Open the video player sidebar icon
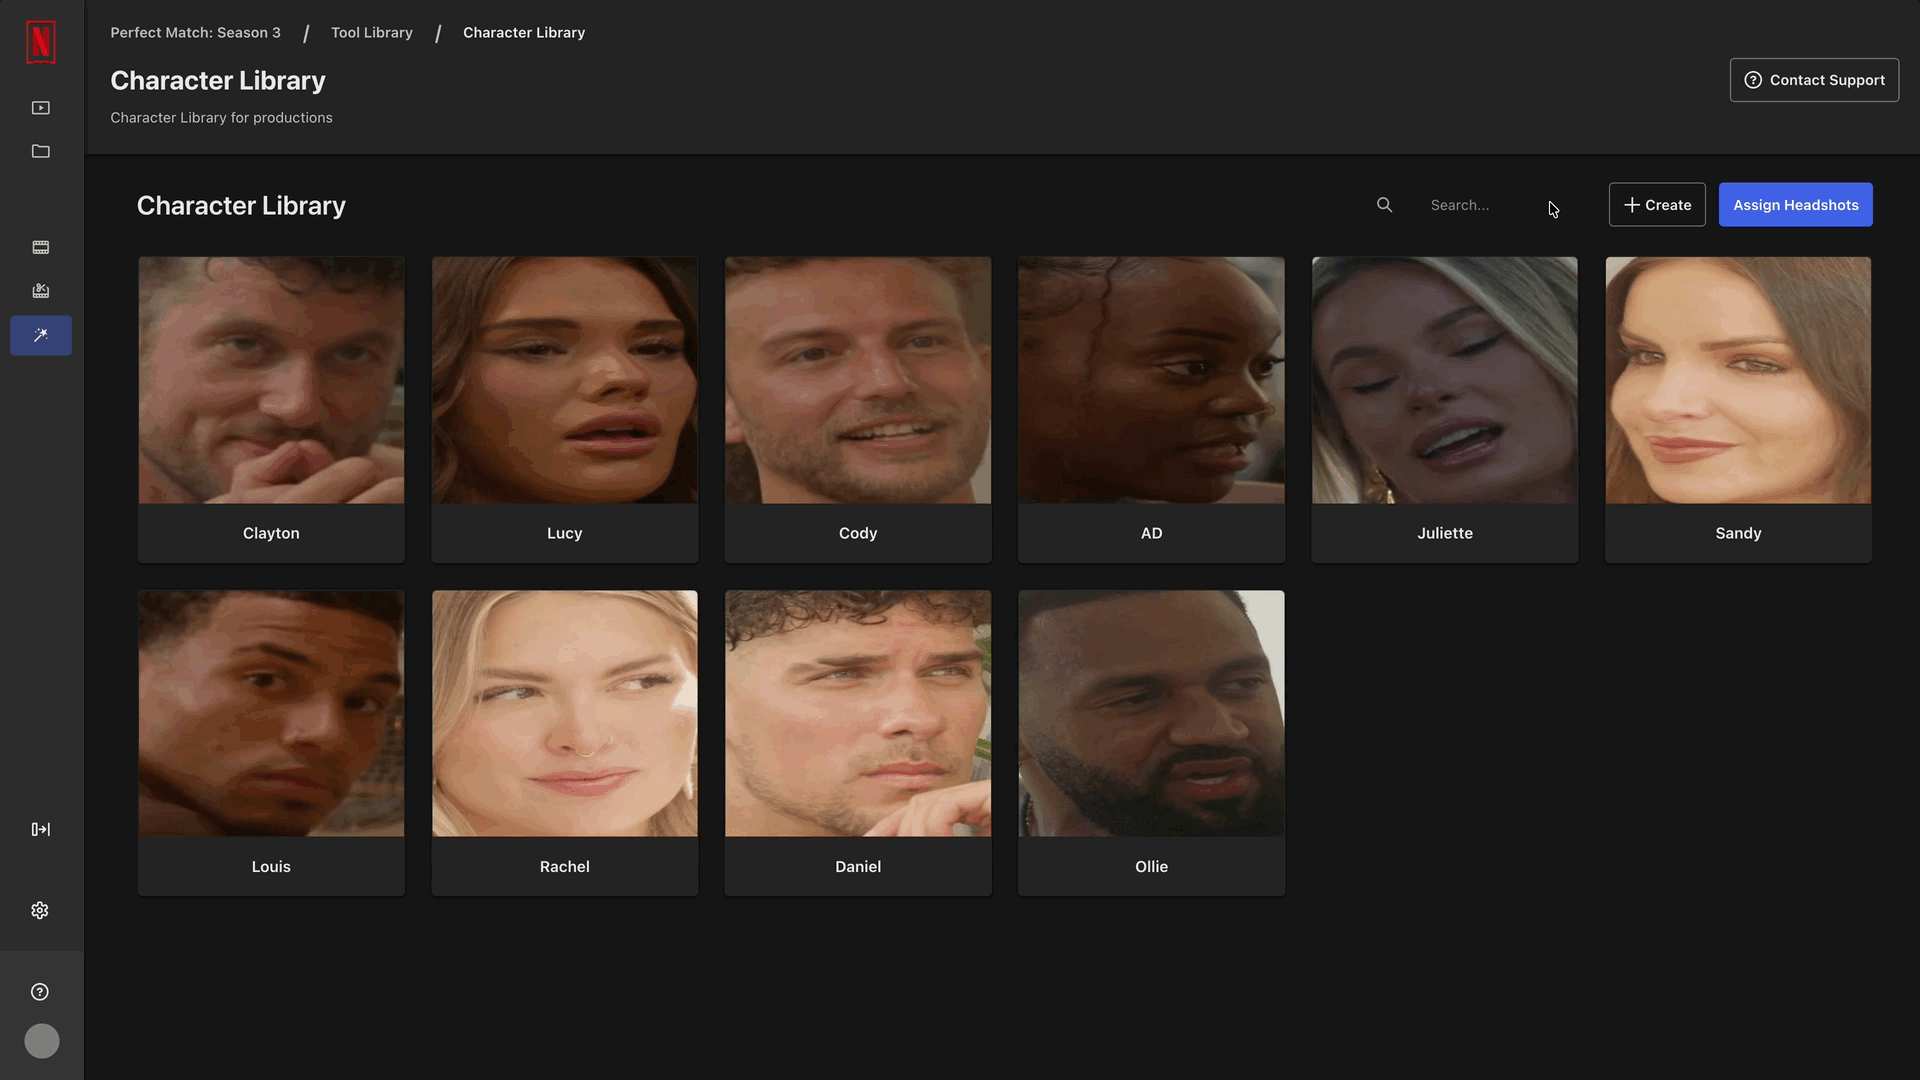1920x1080 pixels. click(41, 108)
